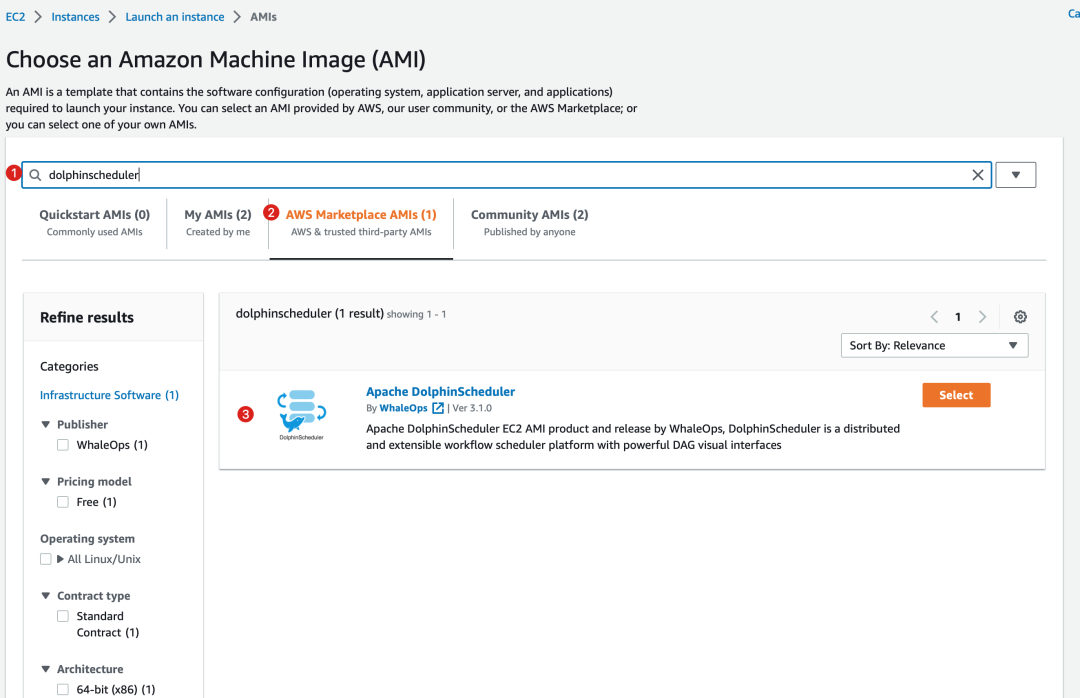Go to the previous results page

(934, 317)
